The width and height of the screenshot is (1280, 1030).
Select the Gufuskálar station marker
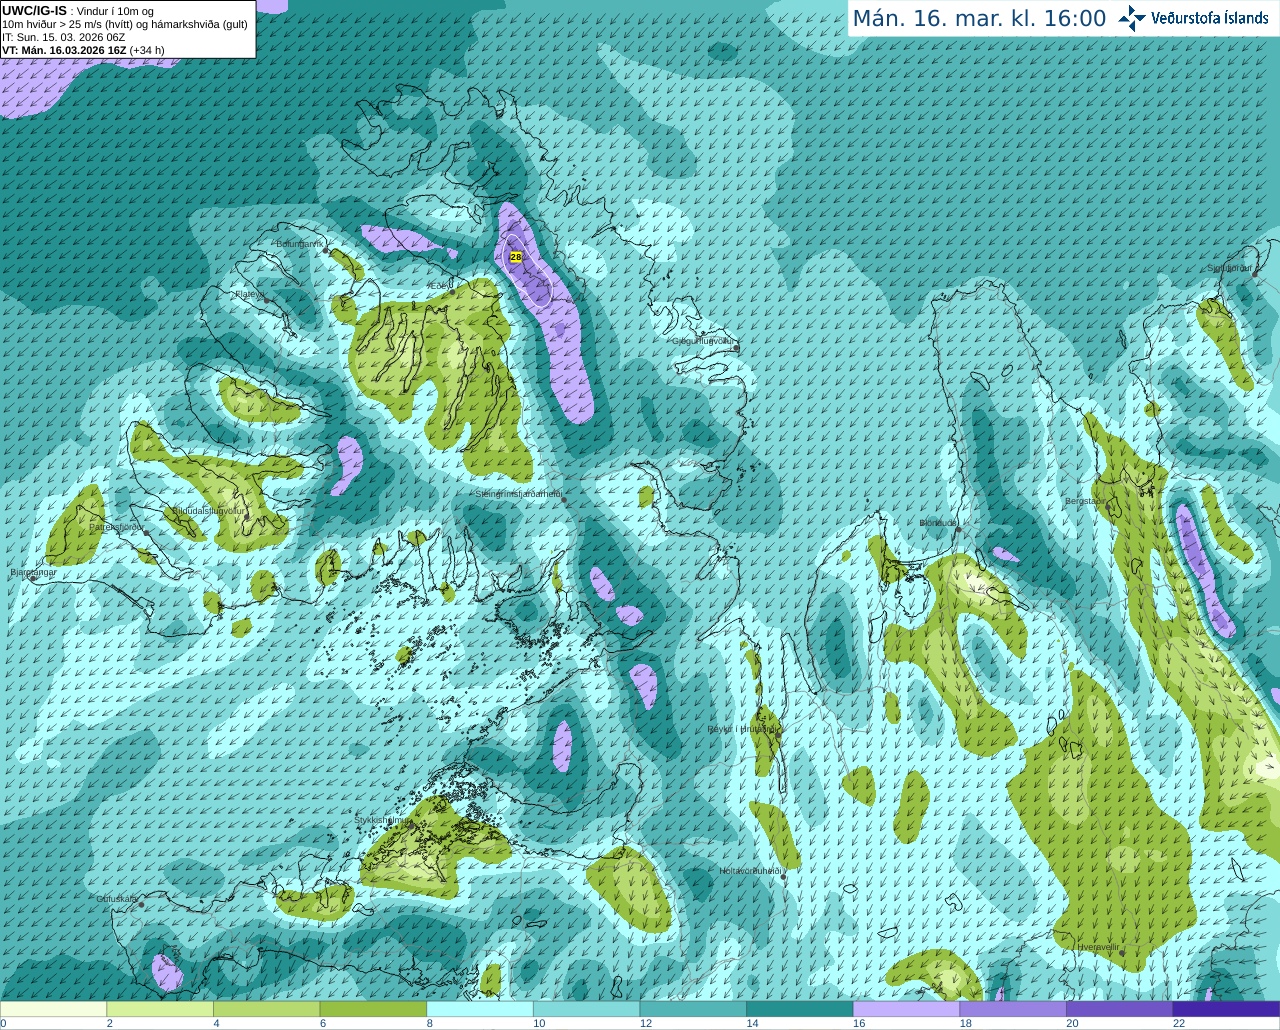(x=141, y=905)
